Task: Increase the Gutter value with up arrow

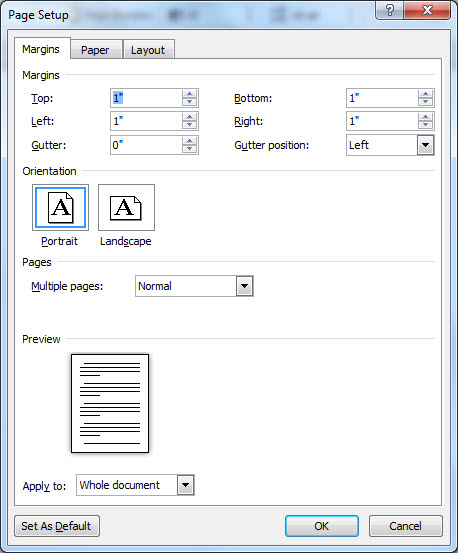Action: (190, 141)
